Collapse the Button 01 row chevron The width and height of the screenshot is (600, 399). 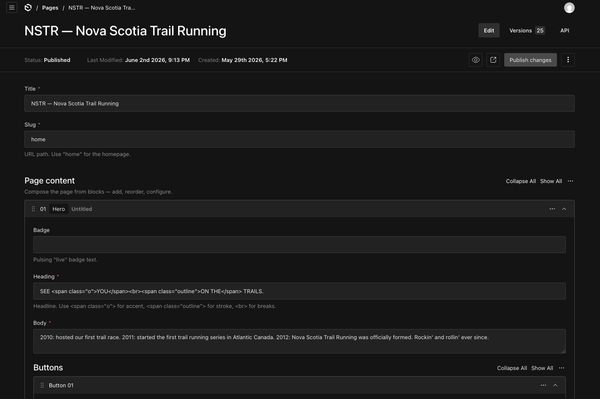[x=555, y=385]
